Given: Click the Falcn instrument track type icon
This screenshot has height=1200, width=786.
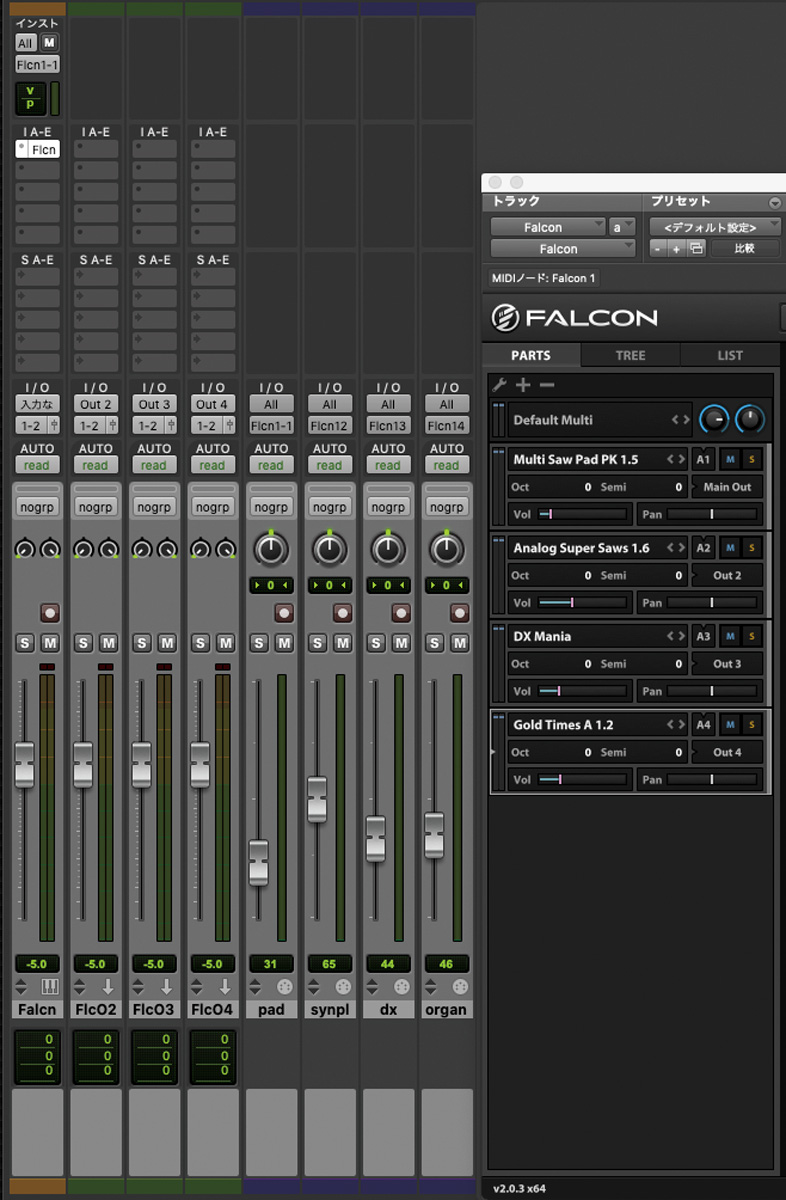Looking at the screenshot, I should 50,987.
